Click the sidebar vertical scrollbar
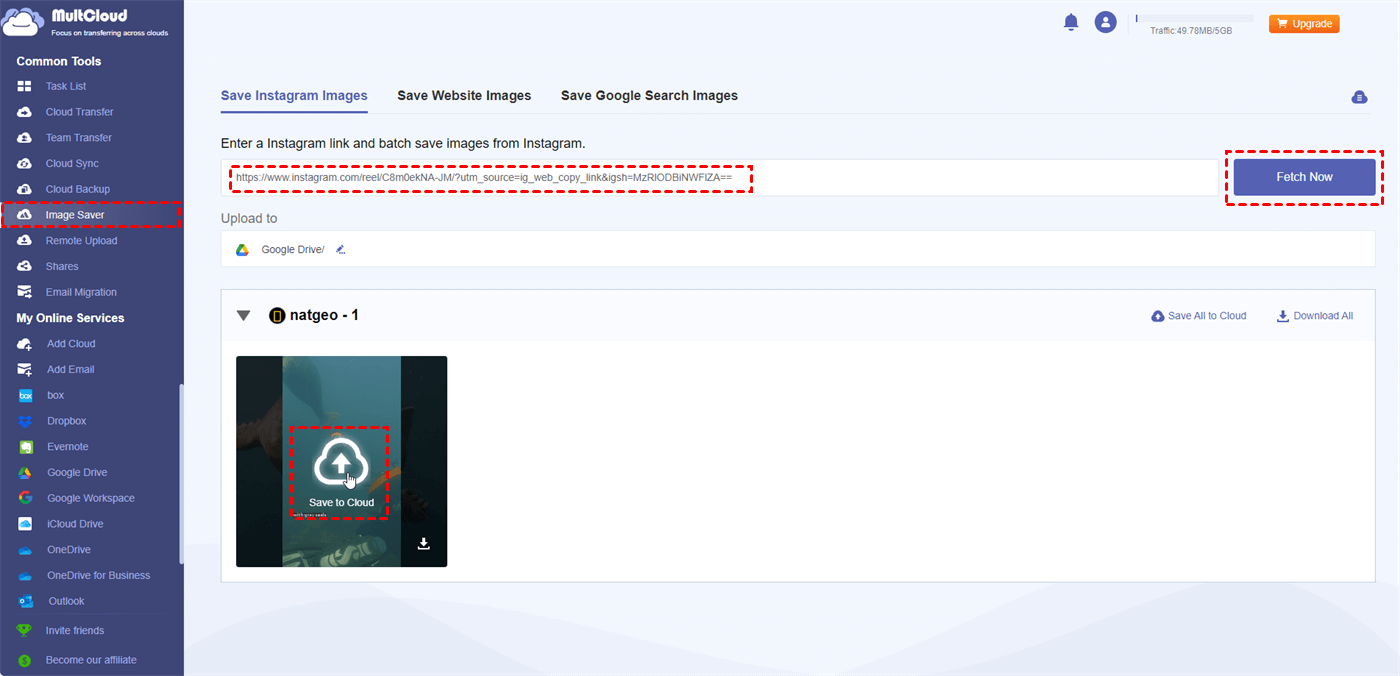Screen dimensions: 1400x676 [x=181, y=475]
